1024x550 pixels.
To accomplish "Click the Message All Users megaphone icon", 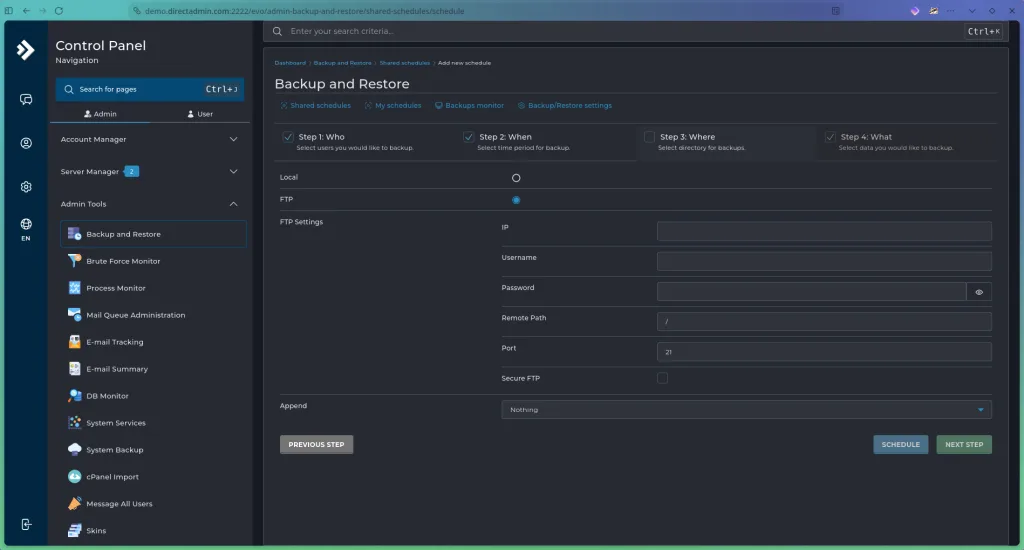I will pos(74,504).
